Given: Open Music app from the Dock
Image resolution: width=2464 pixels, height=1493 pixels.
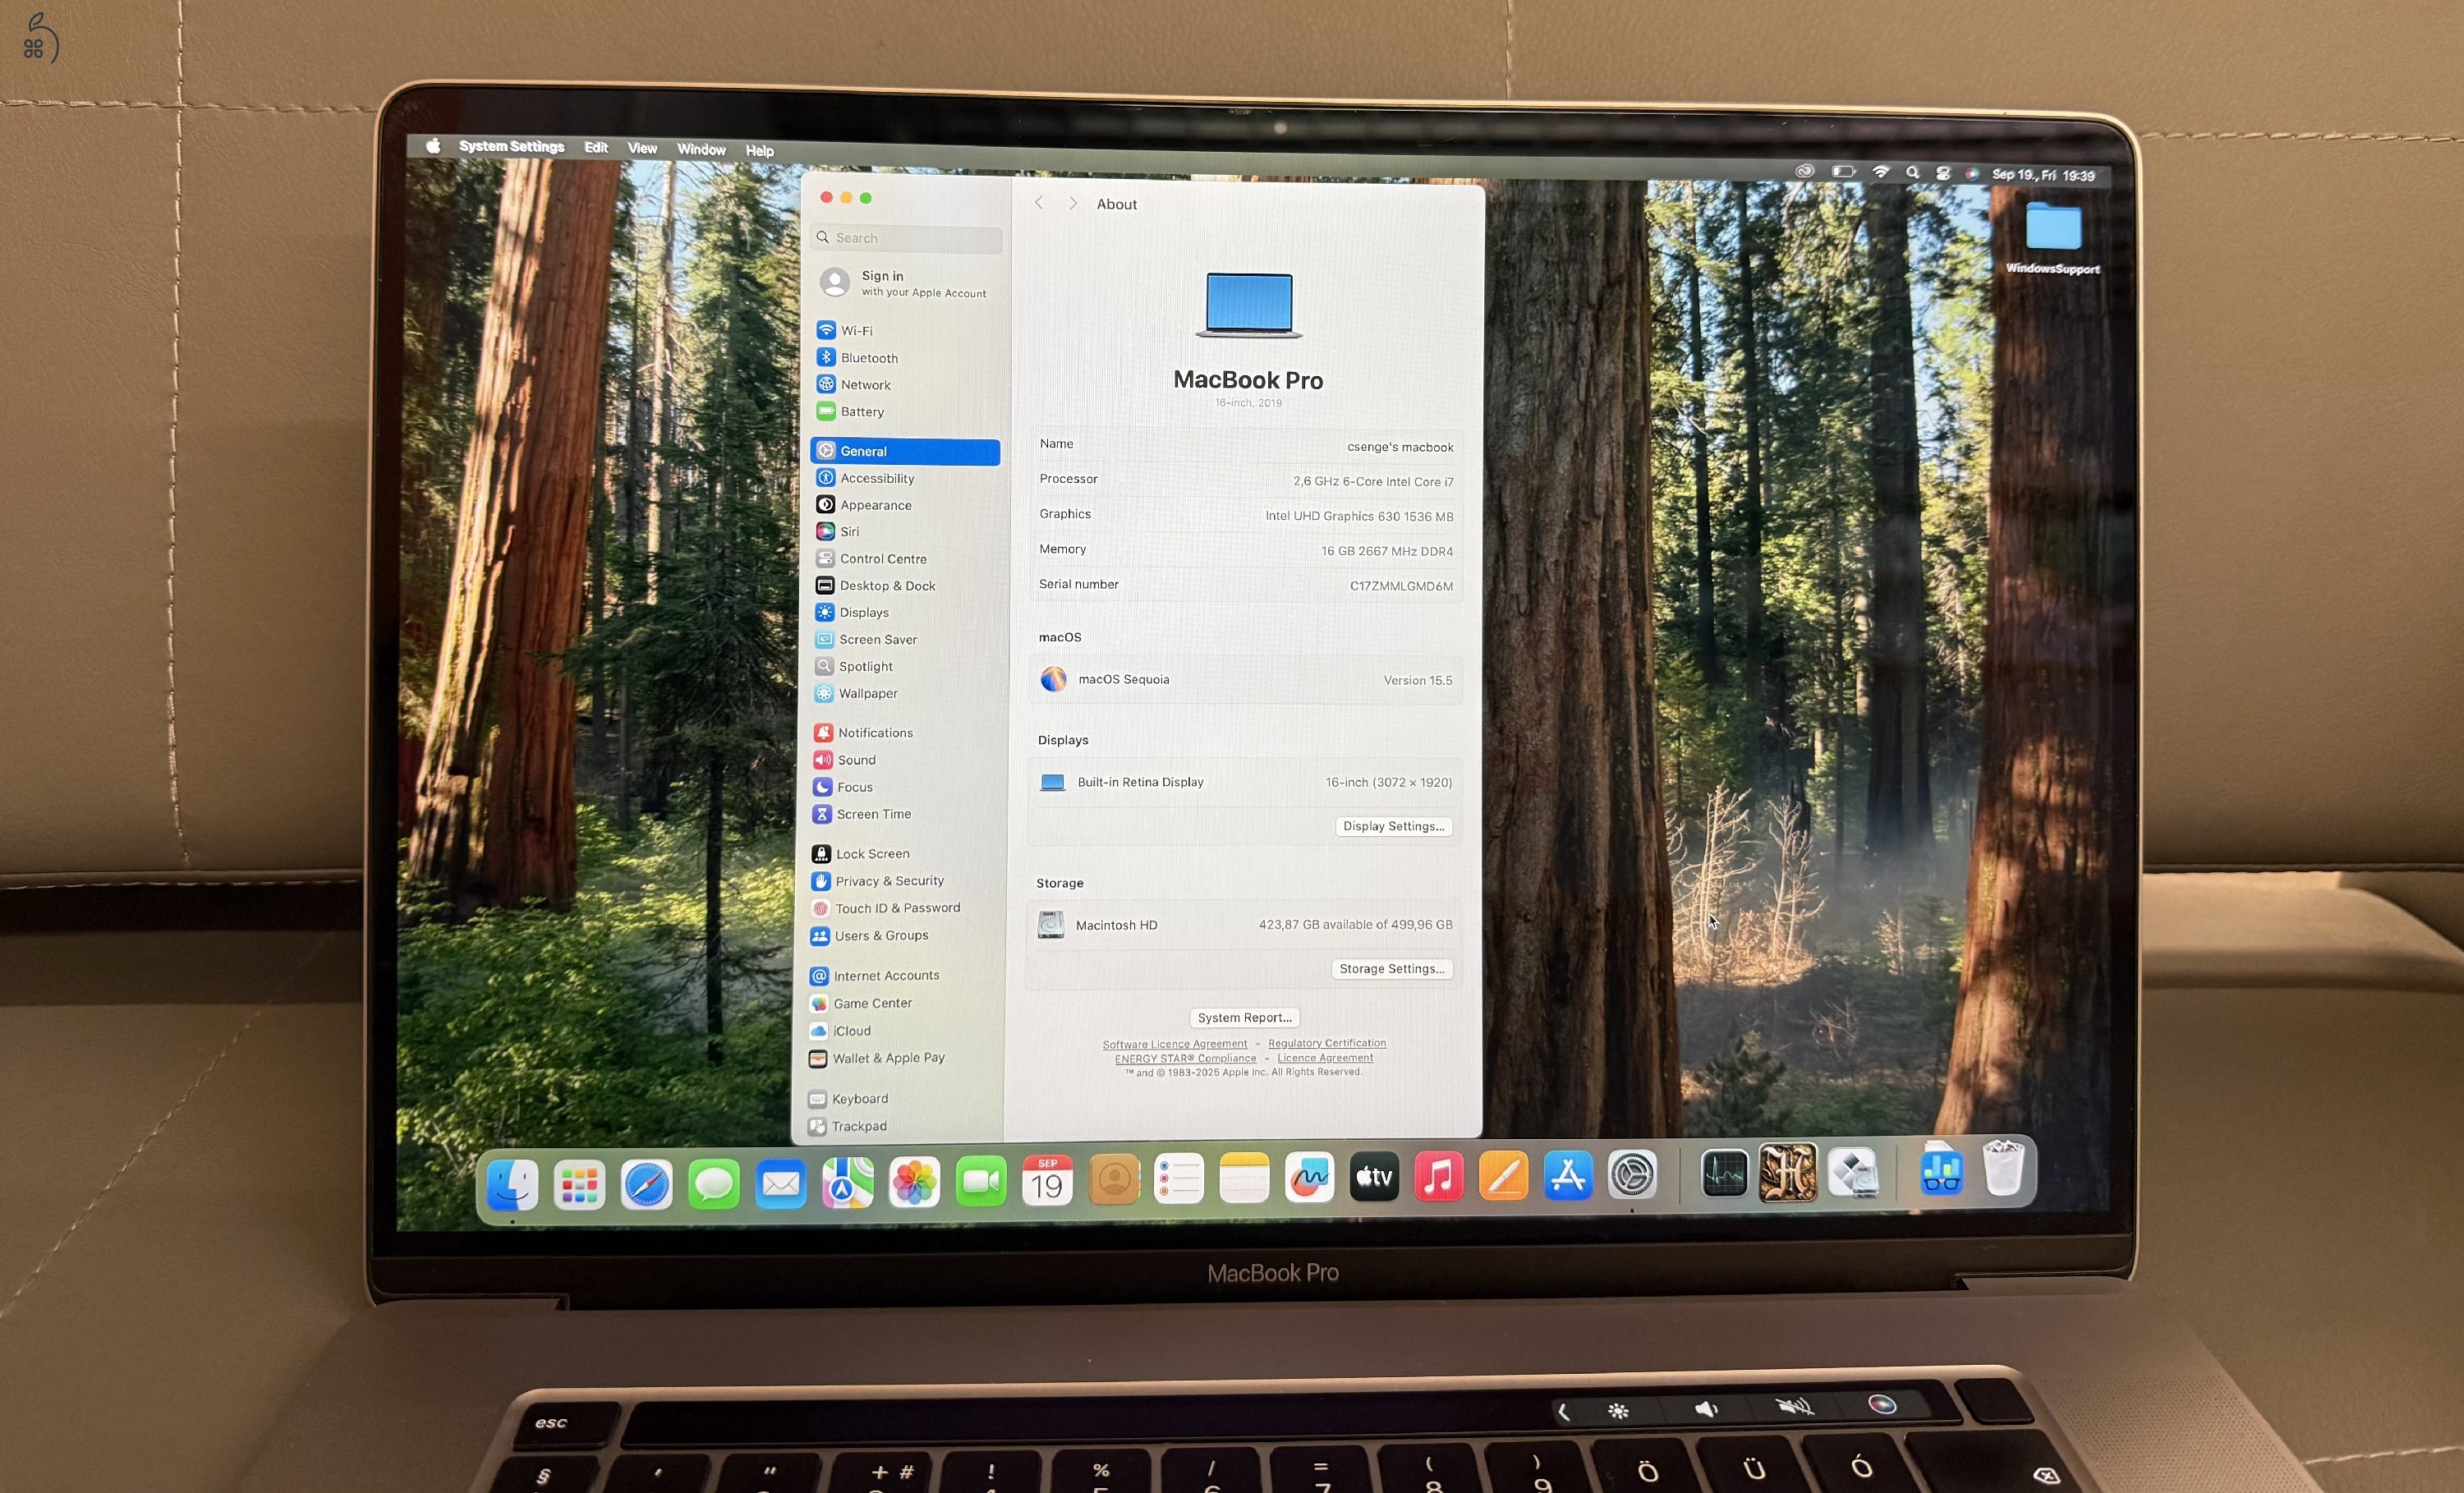Looking at the screenshot, I should (1439, 1176).
